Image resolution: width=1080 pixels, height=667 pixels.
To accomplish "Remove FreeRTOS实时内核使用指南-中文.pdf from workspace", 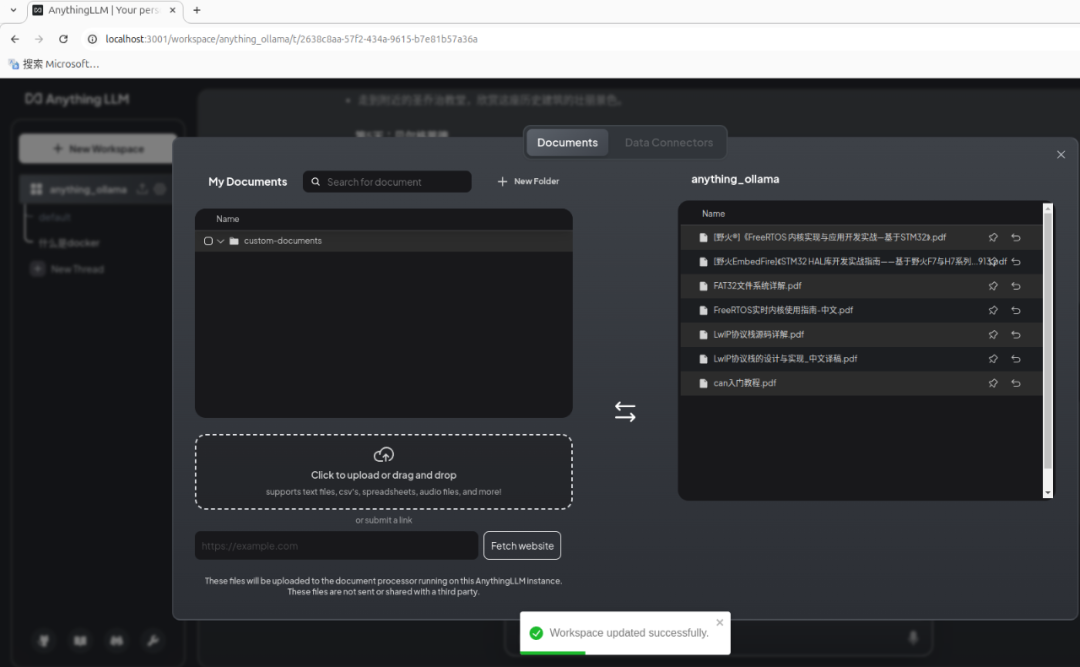I will point(1016,310).
